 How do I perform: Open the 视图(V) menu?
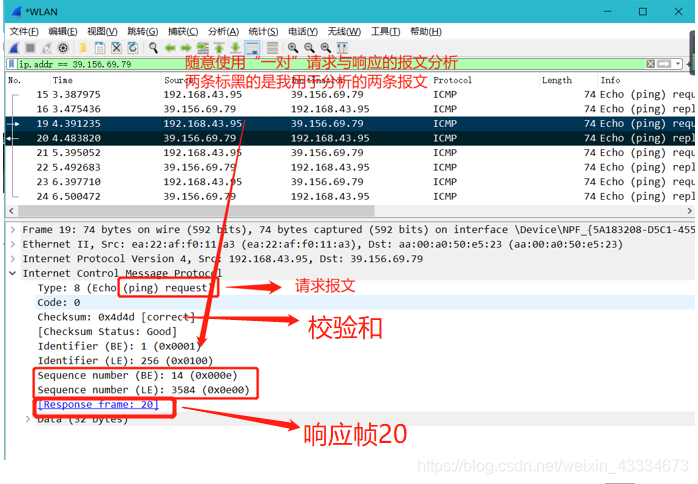coord(102,32)
